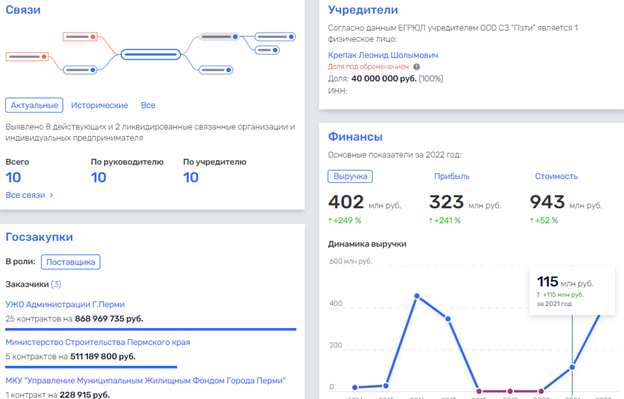Click the Финансы section heading

355,137
